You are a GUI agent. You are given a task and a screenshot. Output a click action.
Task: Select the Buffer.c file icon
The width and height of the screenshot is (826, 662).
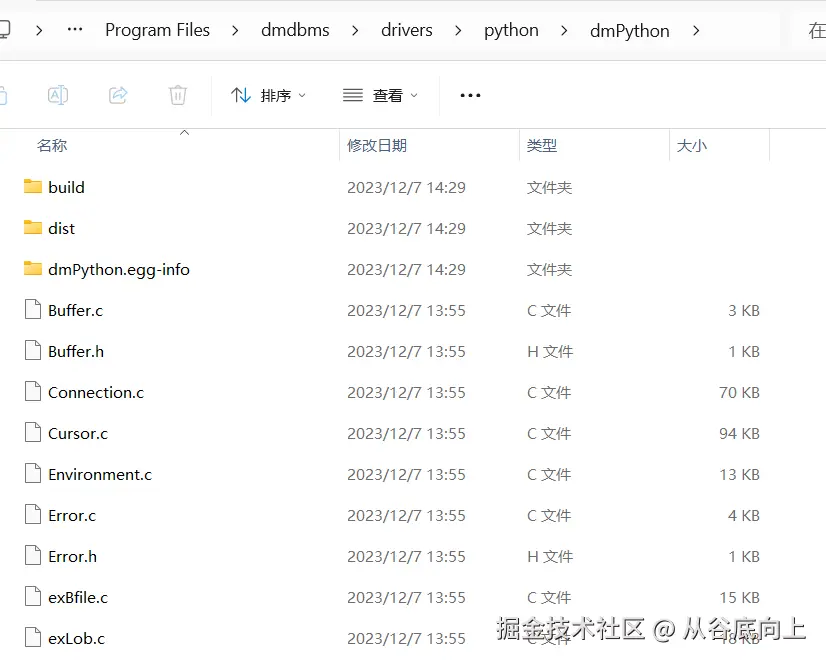click(33, 310)
